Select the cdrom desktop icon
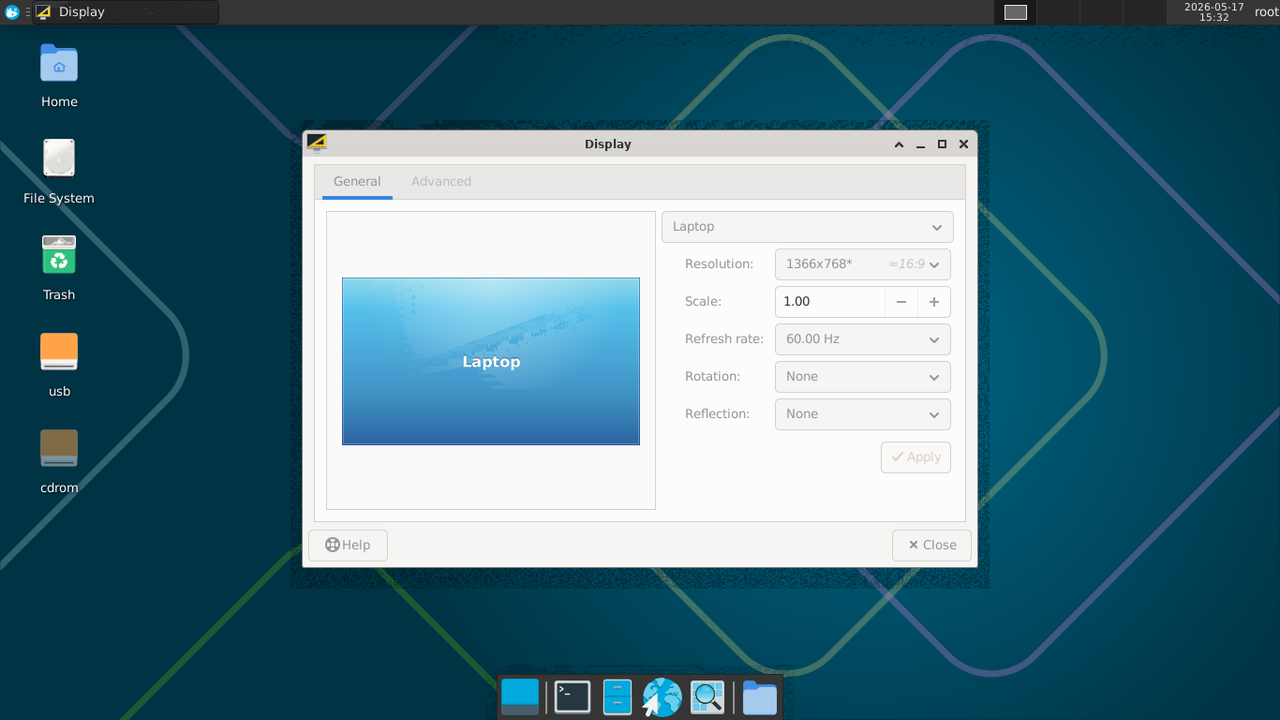 59,462
